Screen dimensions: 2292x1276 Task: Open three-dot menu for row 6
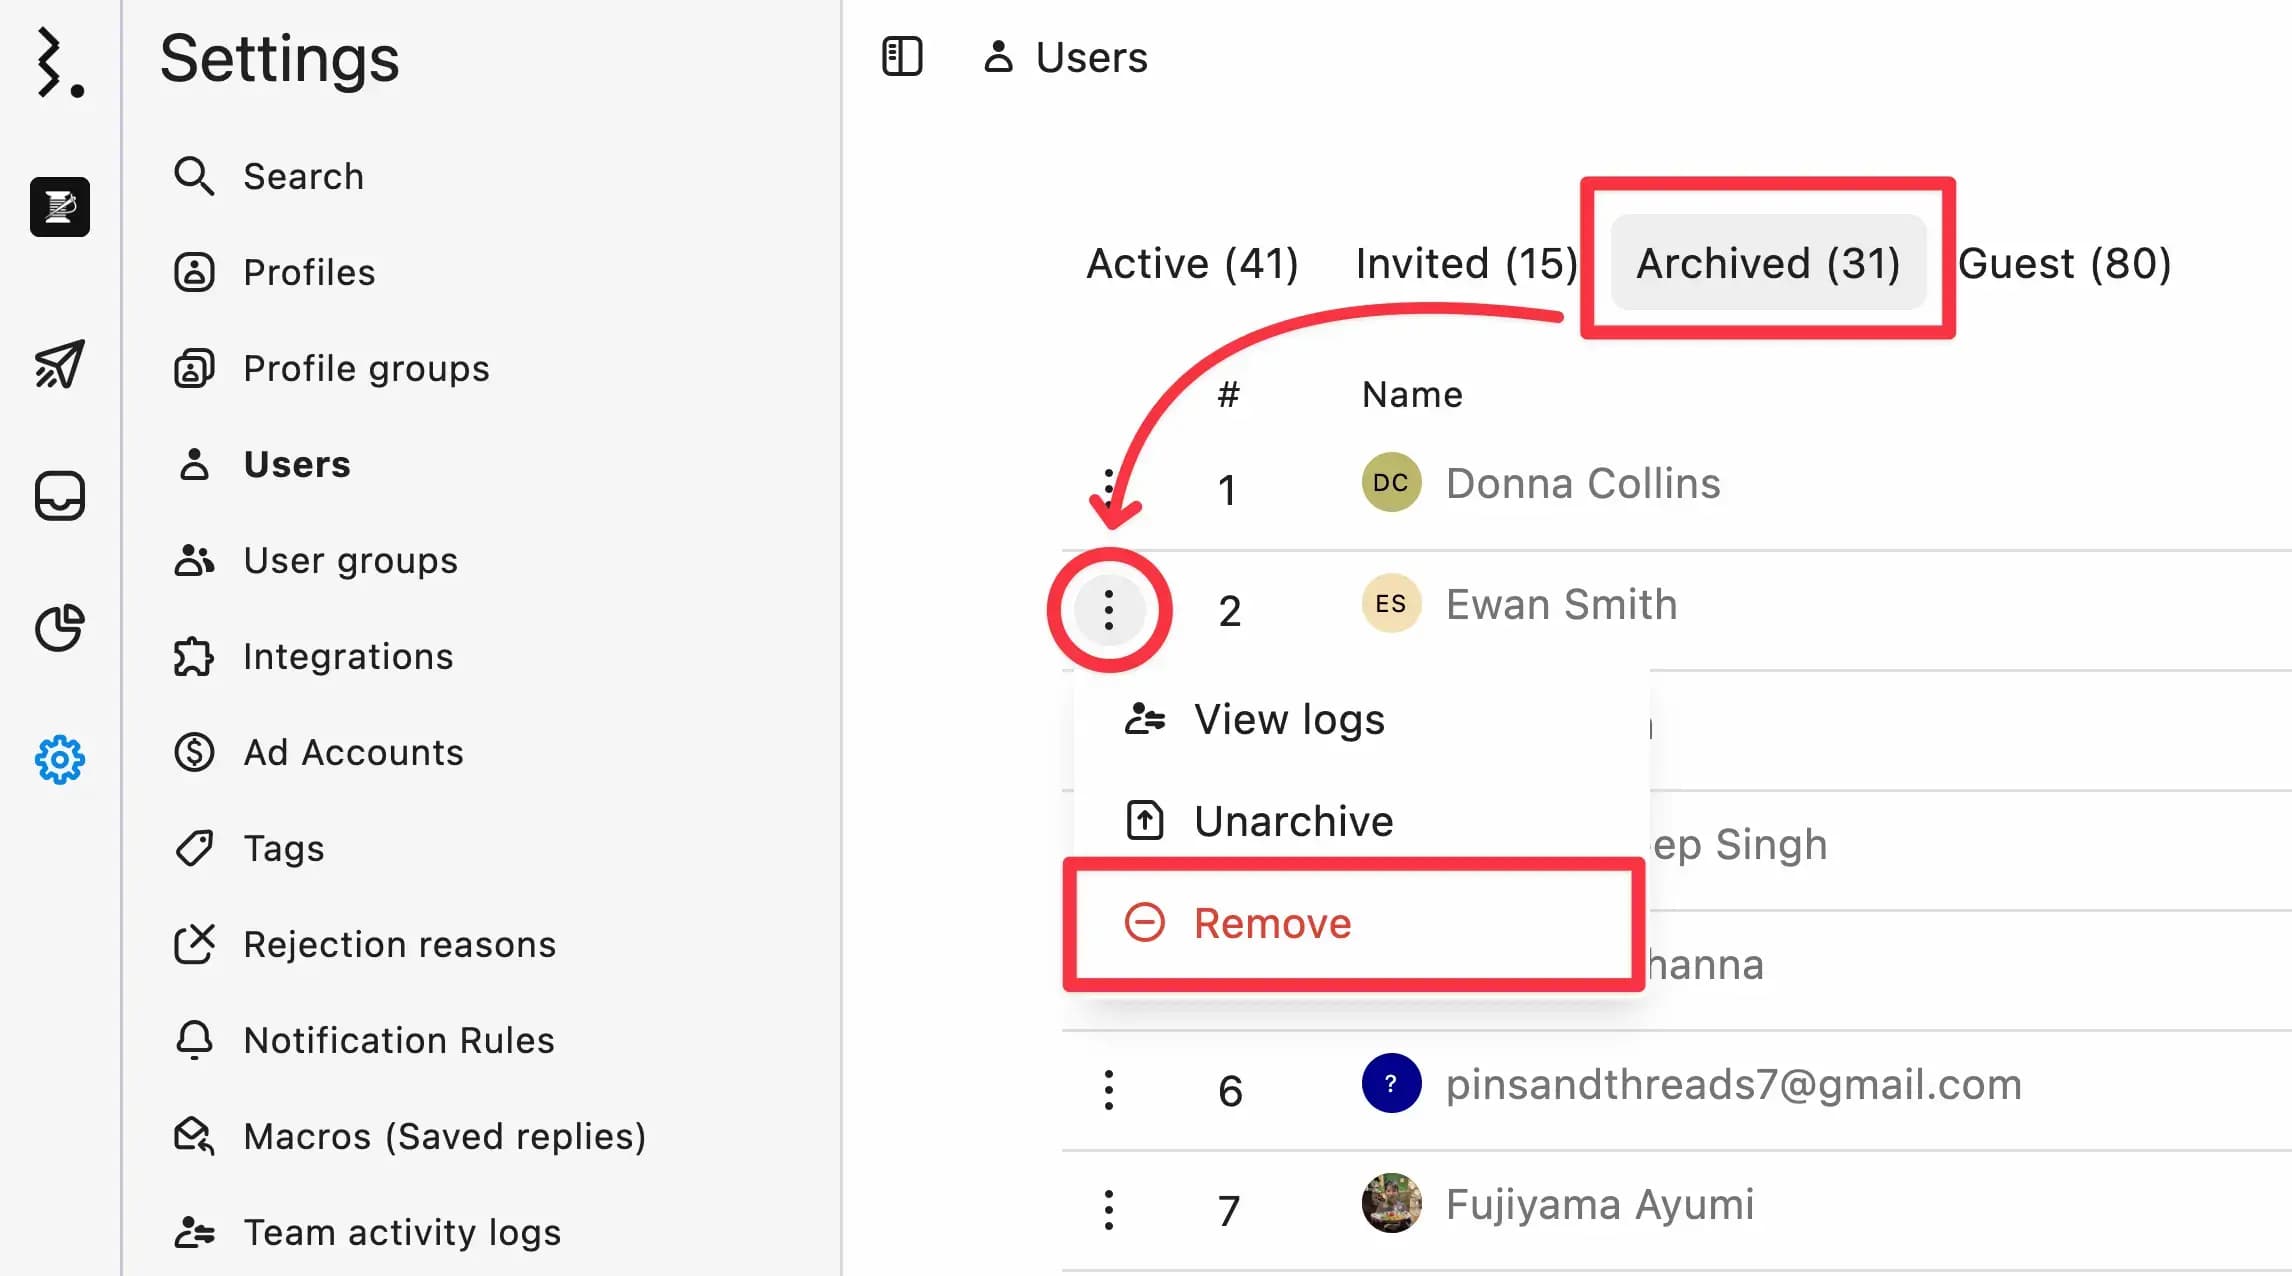click(x=1108, y=1090)
